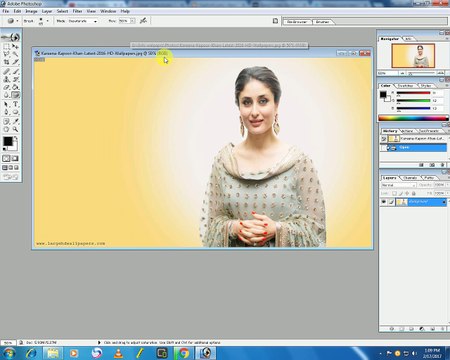450x360 pixels.
Task: Enable airbrush option in options bar
Action: [143, 21]
